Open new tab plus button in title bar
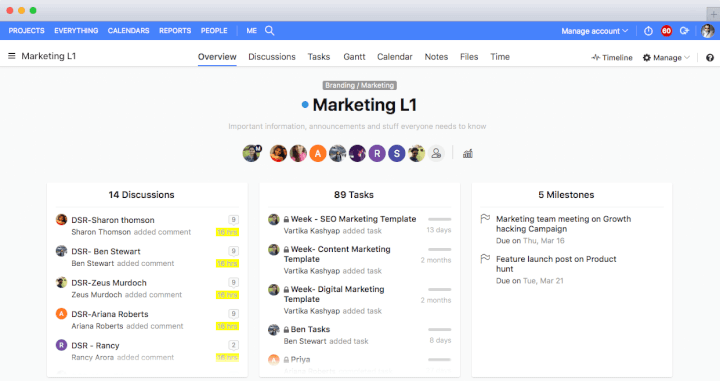 (714, 14)
